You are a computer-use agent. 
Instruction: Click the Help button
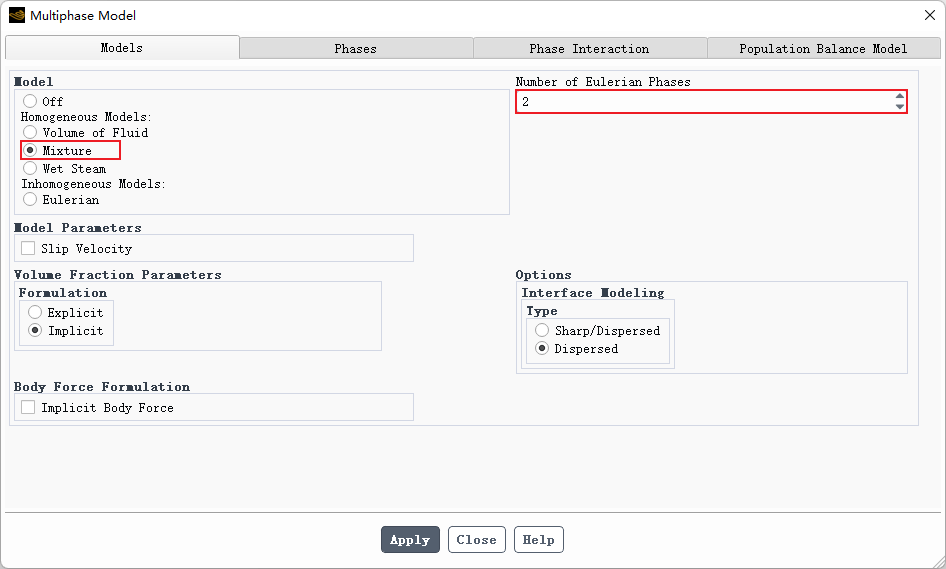pyautogui.click(x=538, y=540)
